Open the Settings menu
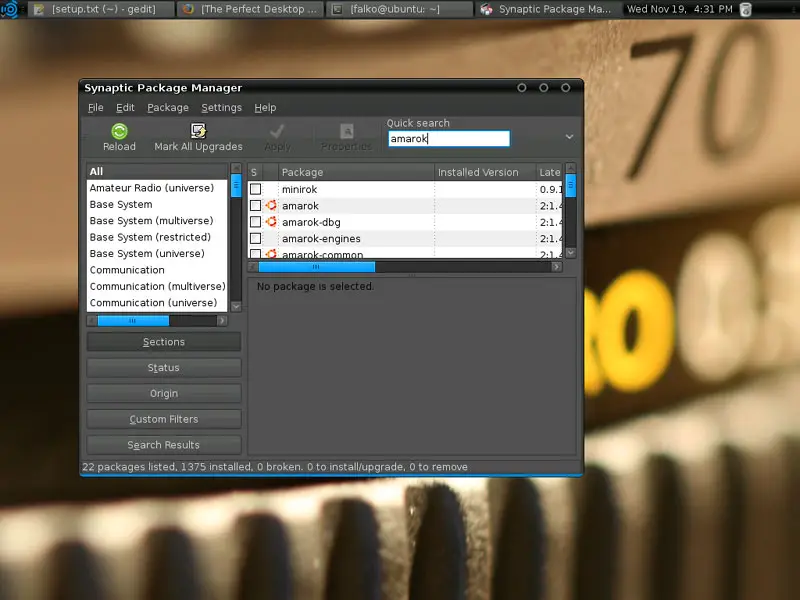This screenshot has width=800, height=600. pos(221,108)
